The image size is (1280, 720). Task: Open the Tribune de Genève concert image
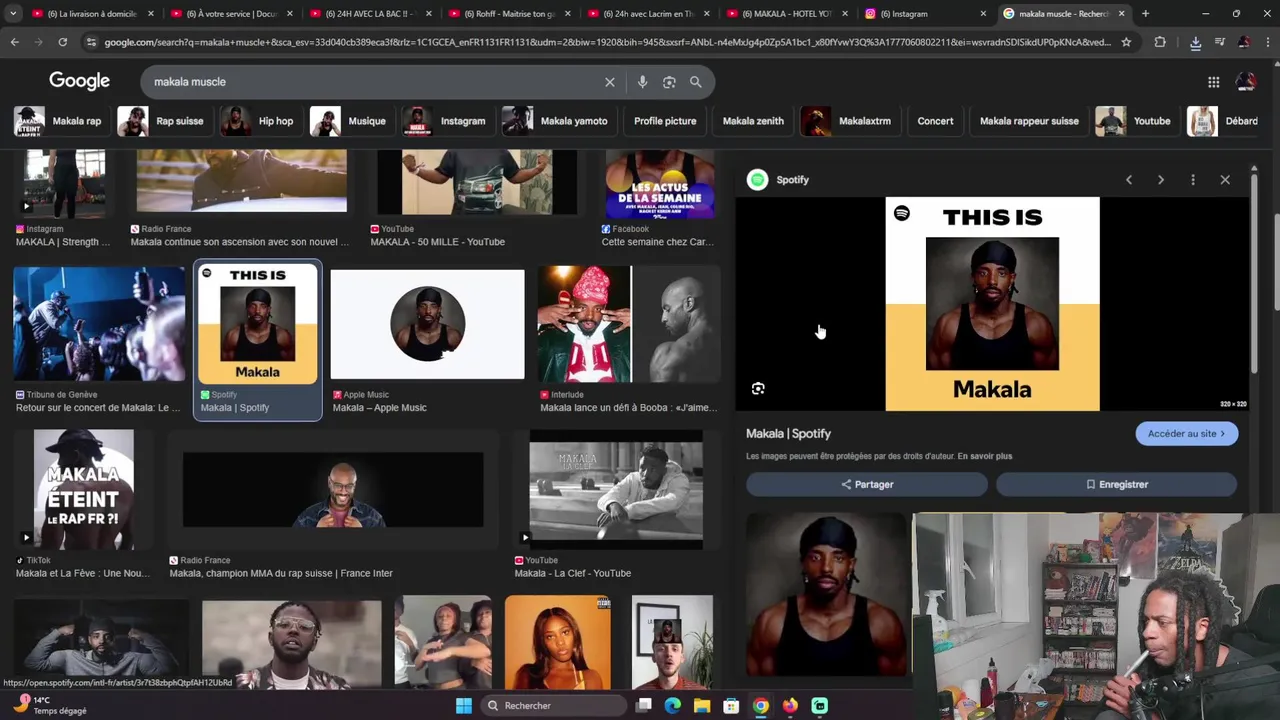click(99, 325)
